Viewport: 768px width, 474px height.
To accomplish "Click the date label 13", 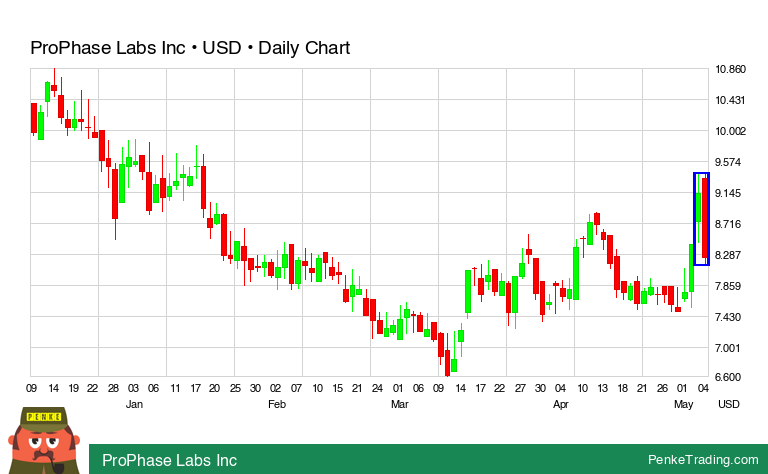I will pos(602,388).
